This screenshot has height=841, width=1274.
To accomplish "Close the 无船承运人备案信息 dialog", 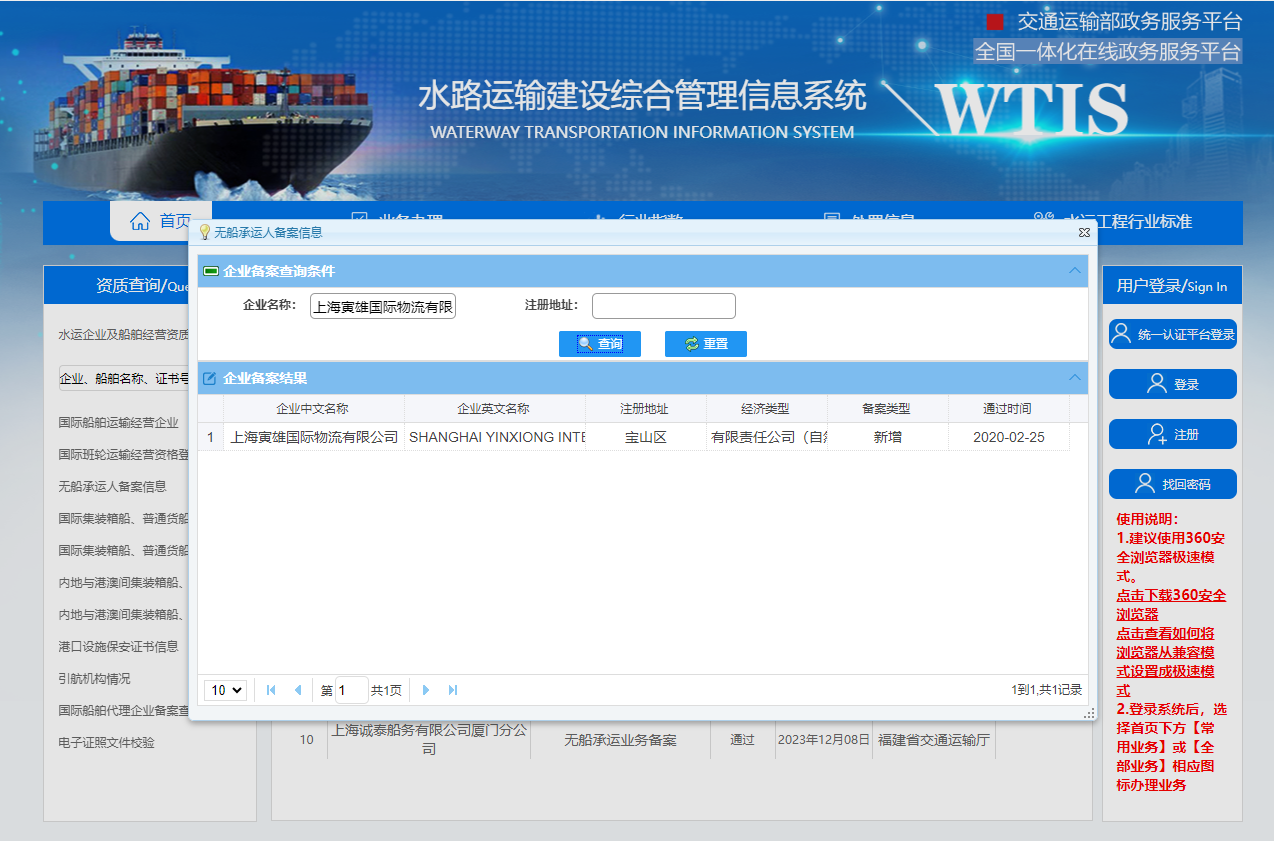I will [1084, 232].
